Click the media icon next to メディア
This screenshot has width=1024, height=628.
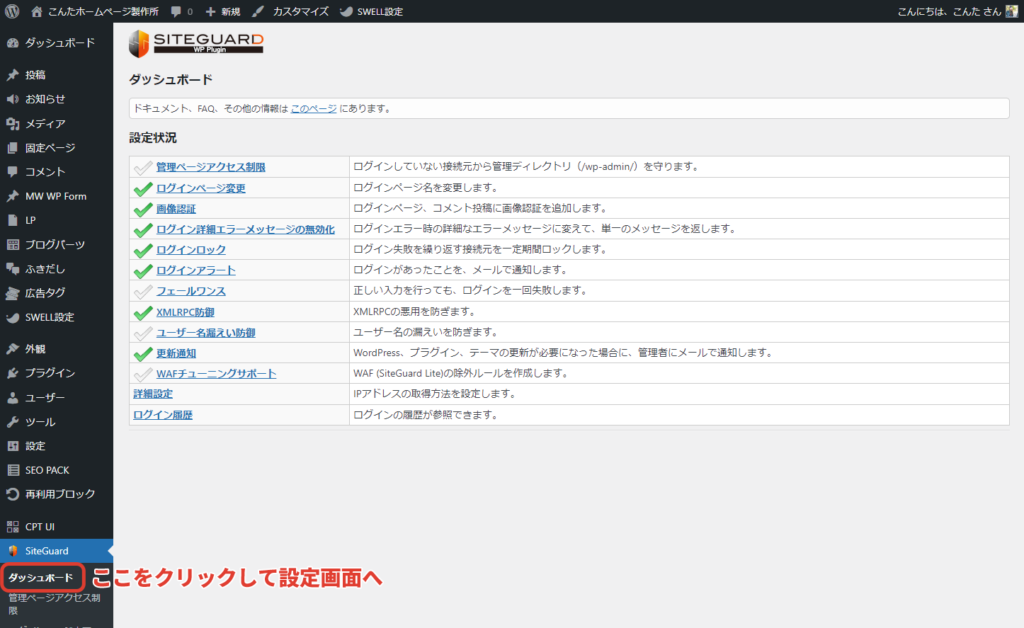(12, 123)
